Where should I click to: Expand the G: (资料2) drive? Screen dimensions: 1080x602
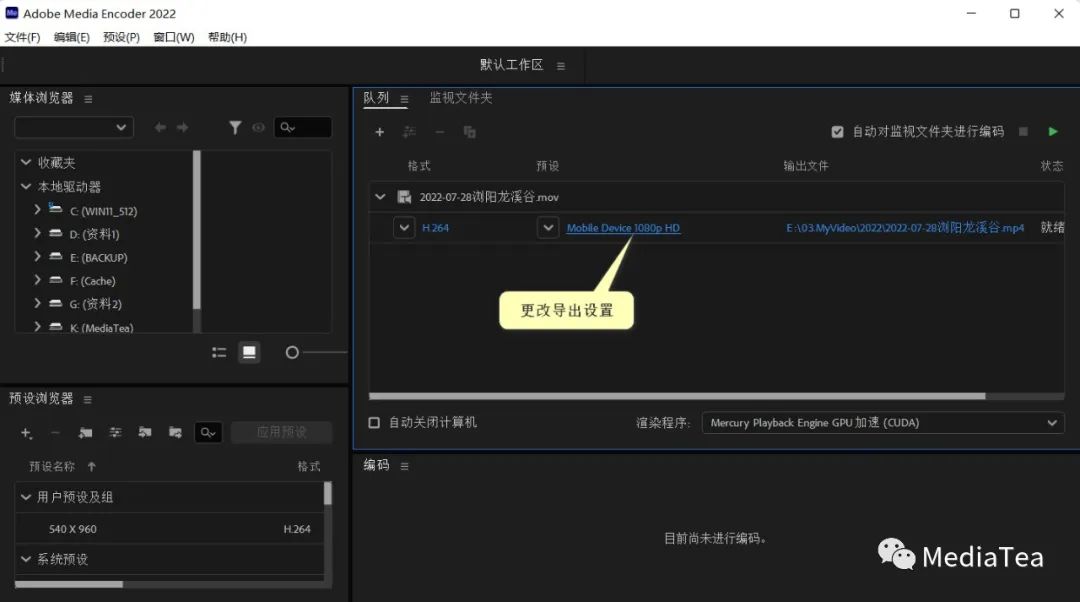(x=37, y=302)
